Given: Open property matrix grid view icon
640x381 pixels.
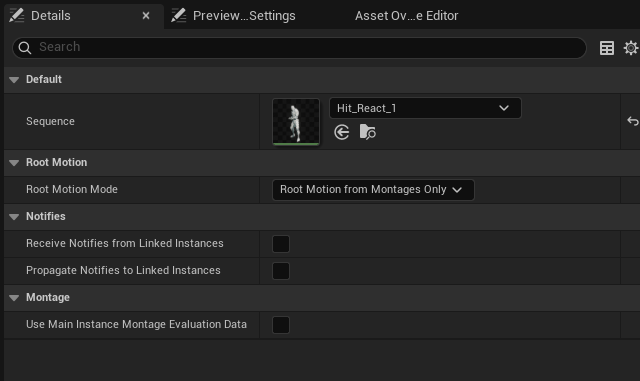Looking at the screenshot, I should [x=607, y=48].
